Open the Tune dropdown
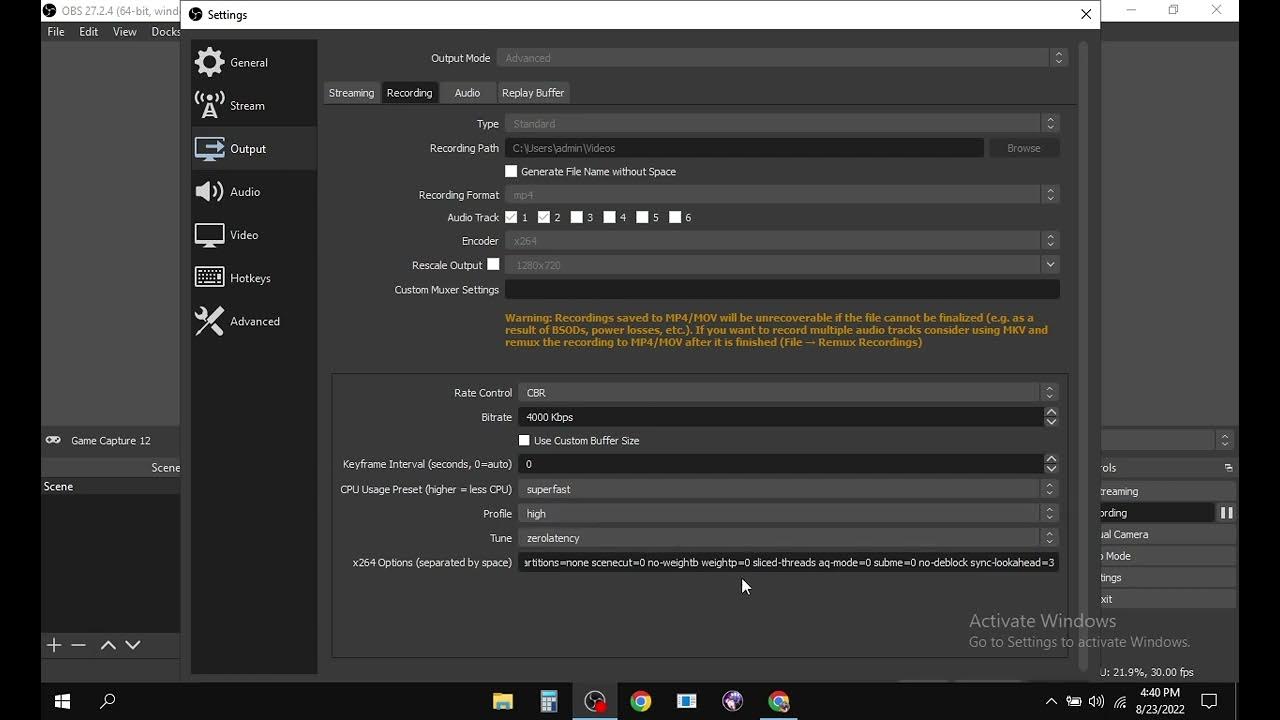This screenshot has height=720, width=1280. pyautogui.click(x=788, y=537)
